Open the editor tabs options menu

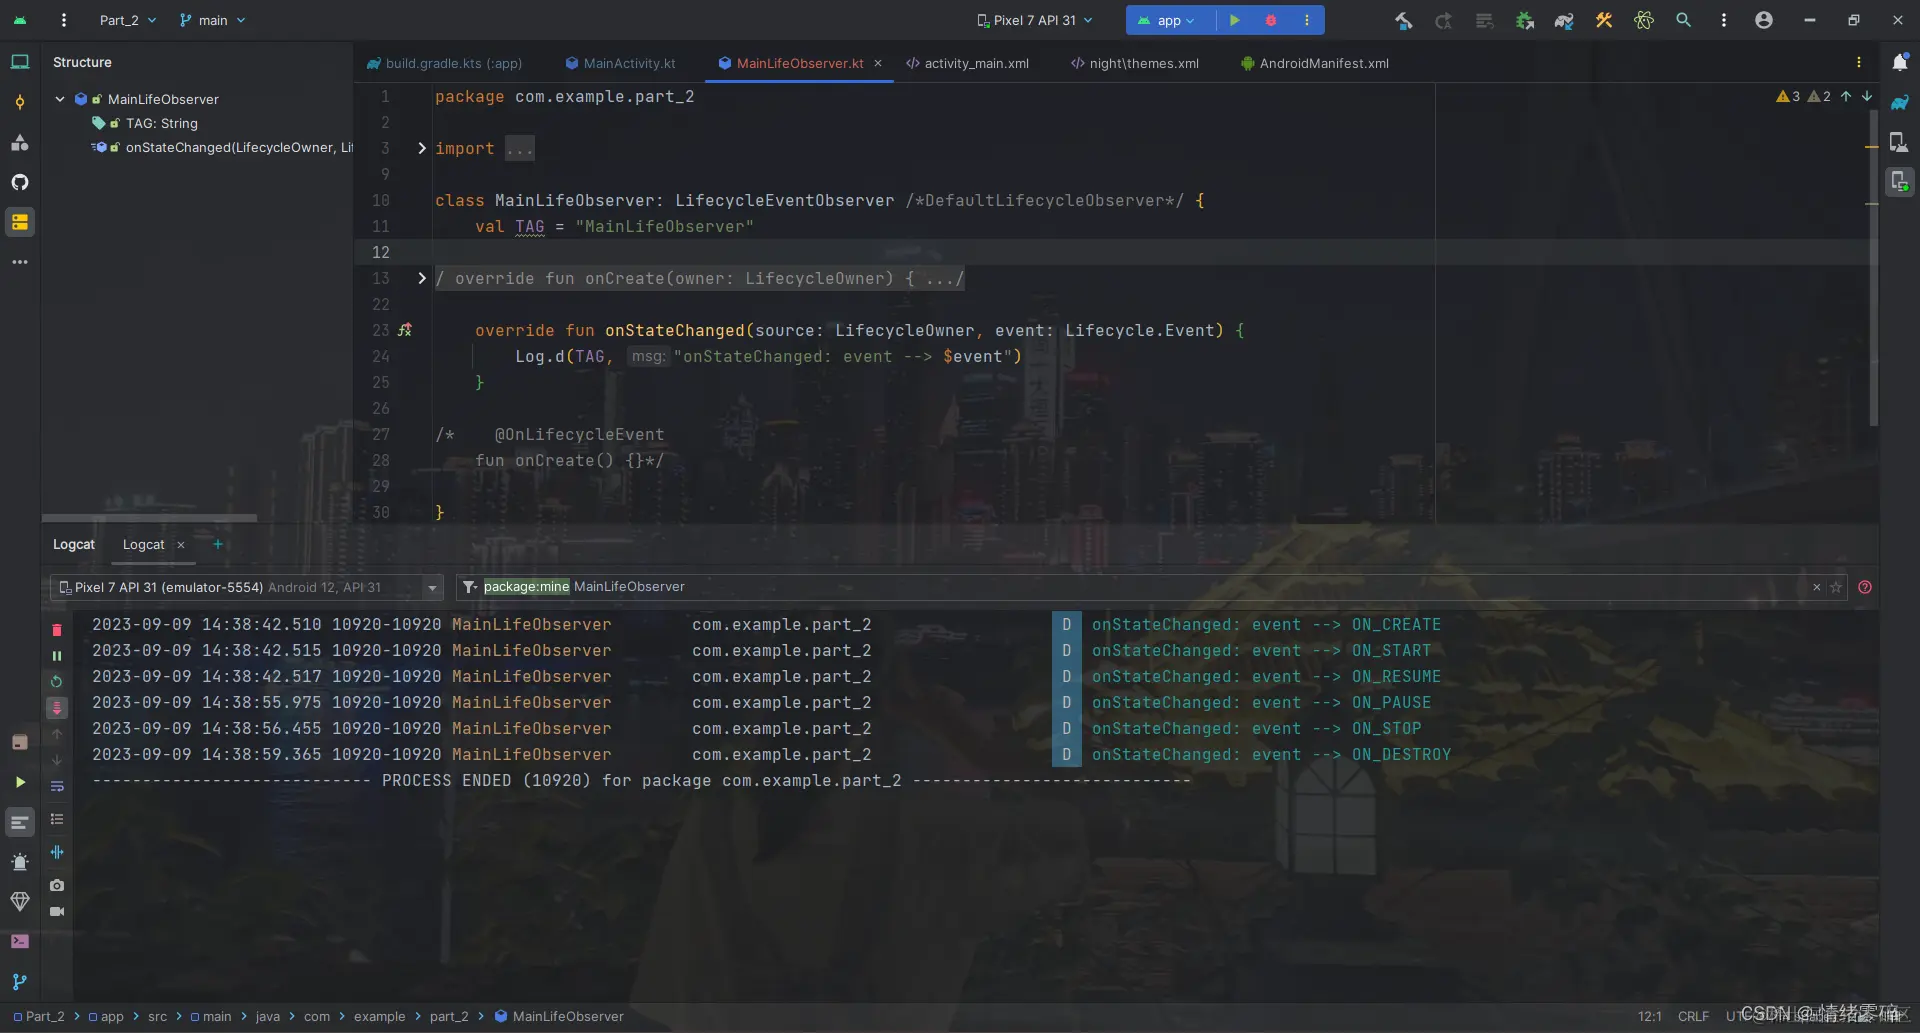point(1859,63)
